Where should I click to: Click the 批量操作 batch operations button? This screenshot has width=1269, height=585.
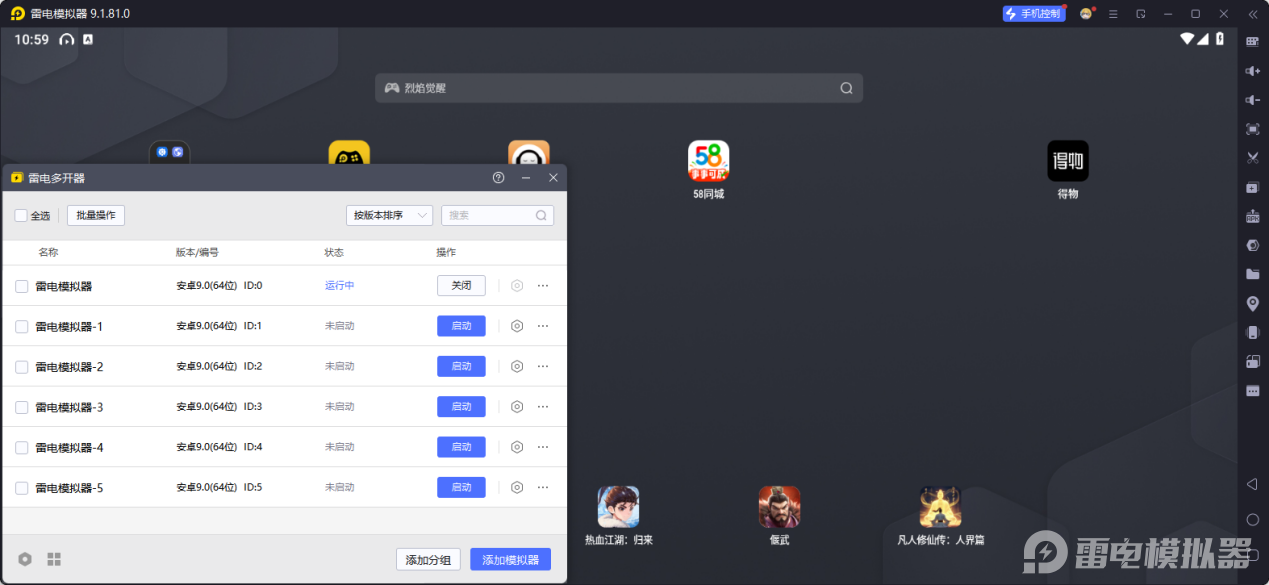(x=96, y=215)
